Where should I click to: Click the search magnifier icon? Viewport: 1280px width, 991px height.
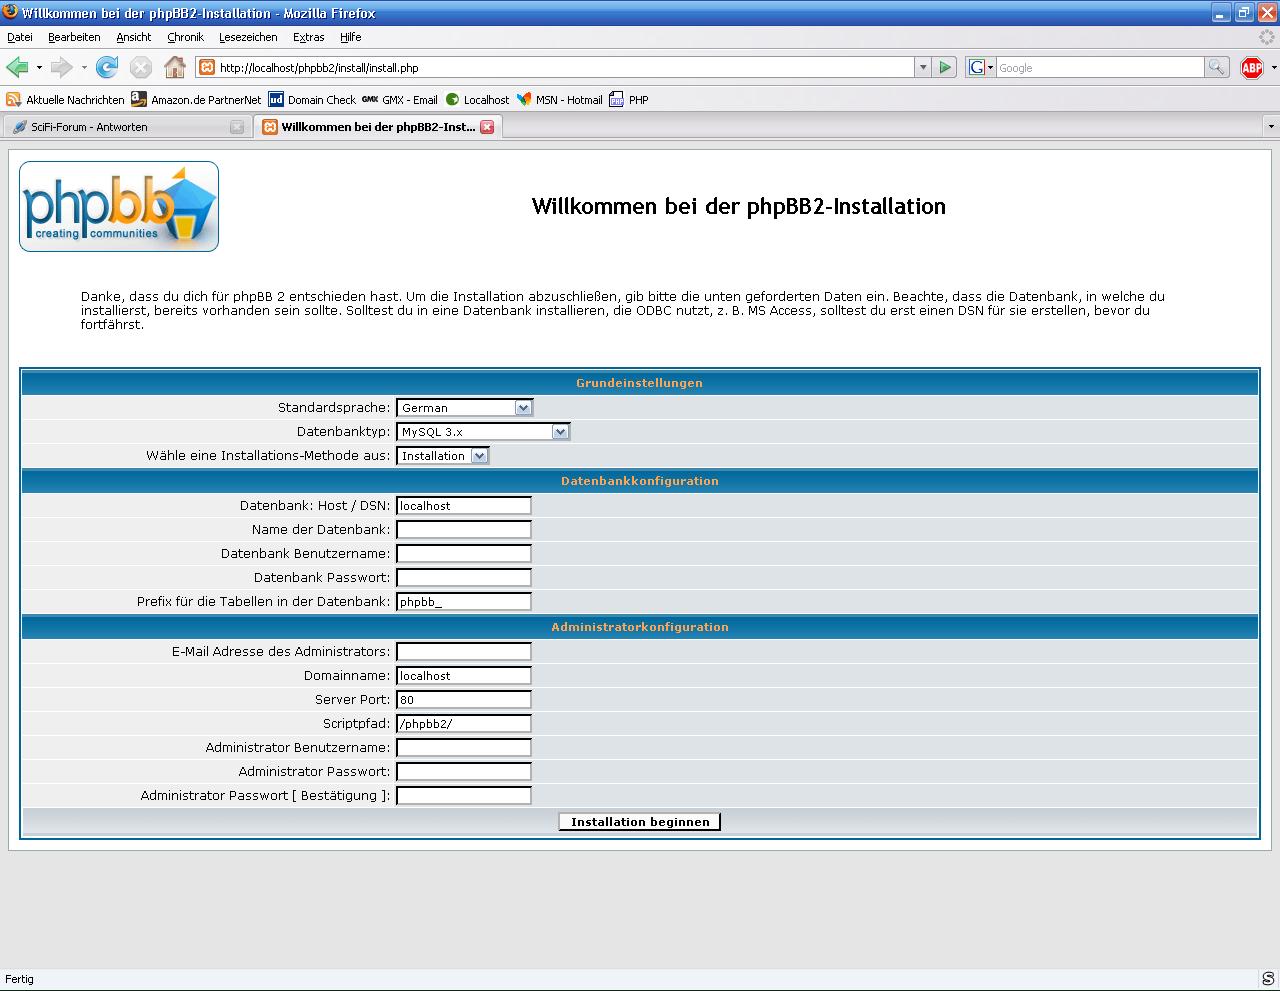[x=1216, y=68]
